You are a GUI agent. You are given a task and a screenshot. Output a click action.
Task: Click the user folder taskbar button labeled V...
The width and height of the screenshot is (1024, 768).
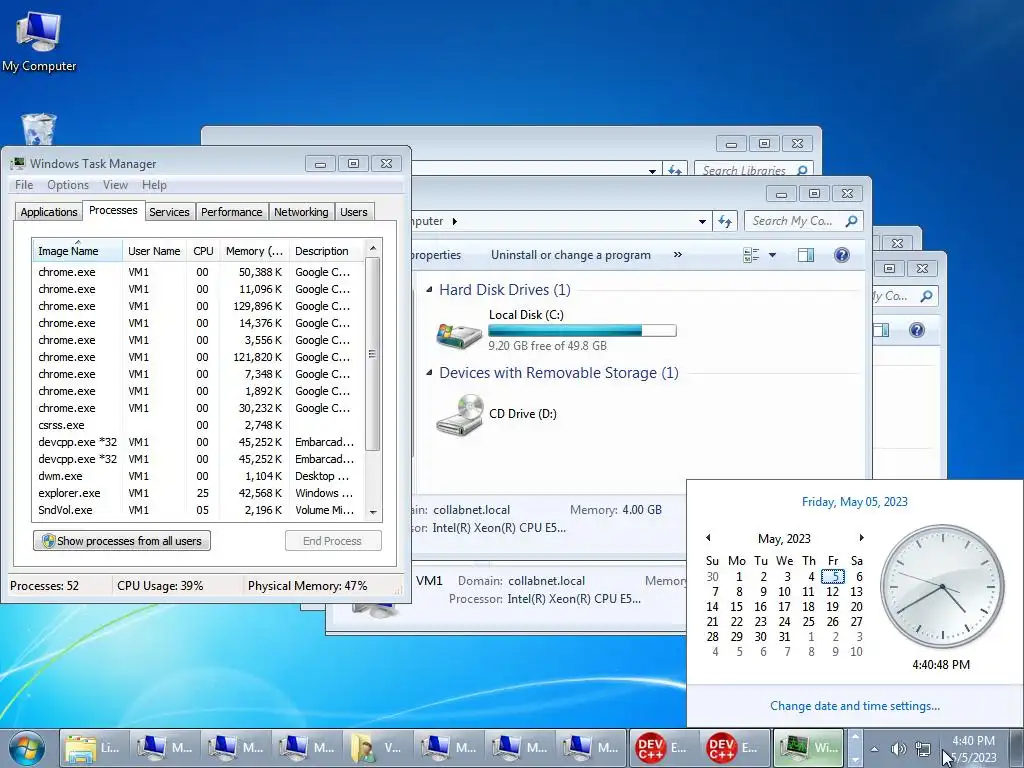(x=378, y=748)
